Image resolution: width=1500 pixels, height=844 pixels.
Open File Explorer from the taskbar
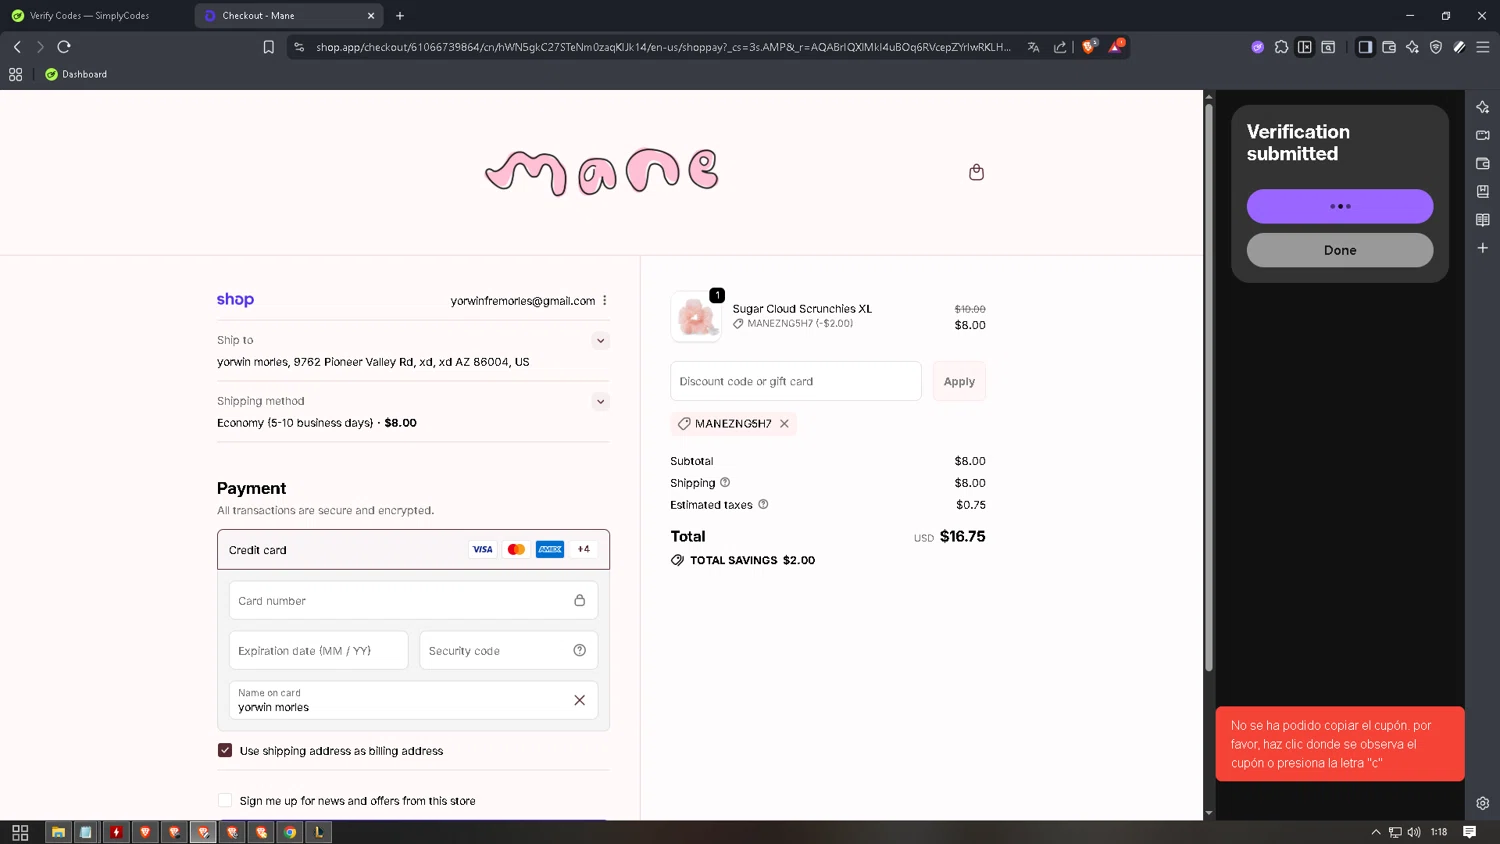[x=58, y=832]
